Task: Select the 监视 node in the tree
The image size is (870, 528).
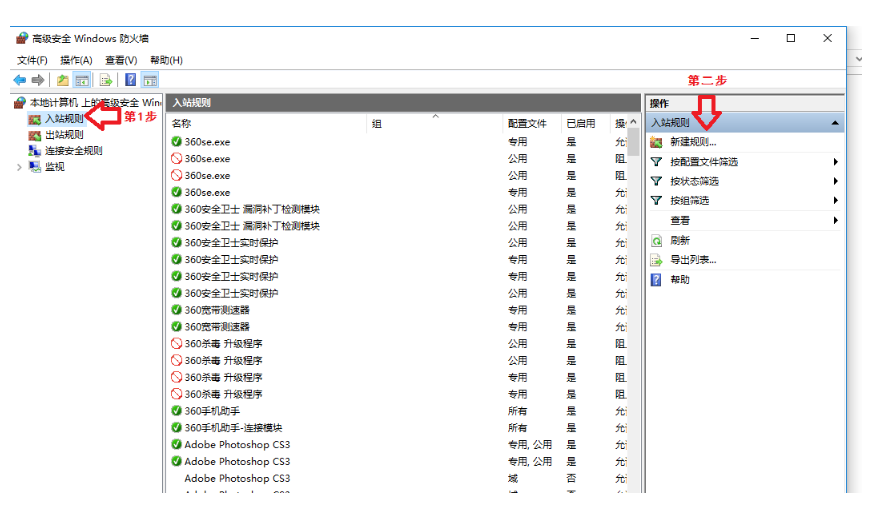Action: 54,167
